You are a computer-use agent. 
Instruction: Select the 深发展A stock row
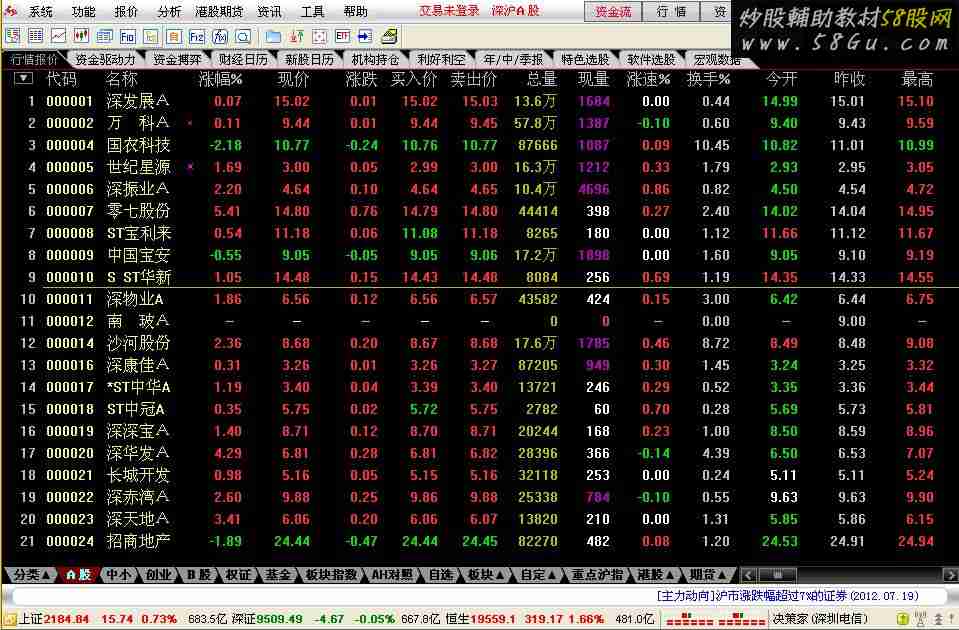coord(480,101)
